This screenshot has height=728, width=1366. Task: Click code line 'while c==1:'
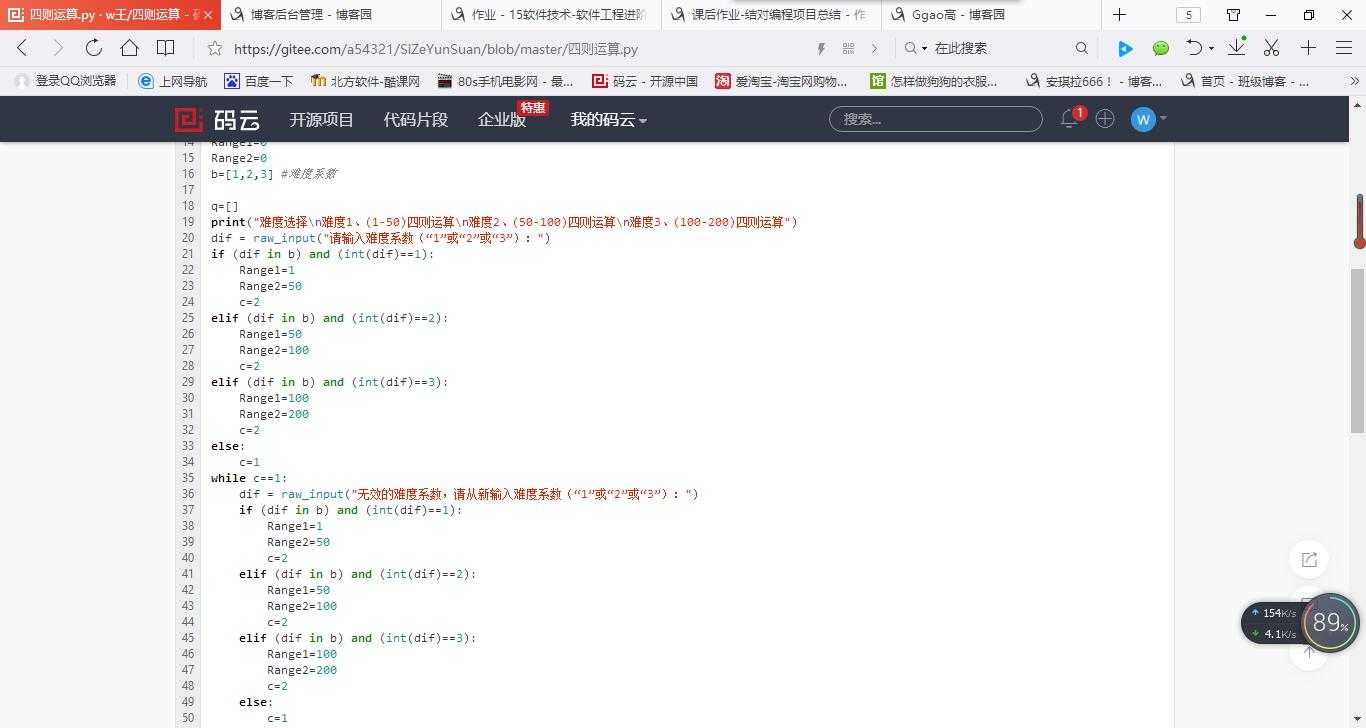click(249, 478)
